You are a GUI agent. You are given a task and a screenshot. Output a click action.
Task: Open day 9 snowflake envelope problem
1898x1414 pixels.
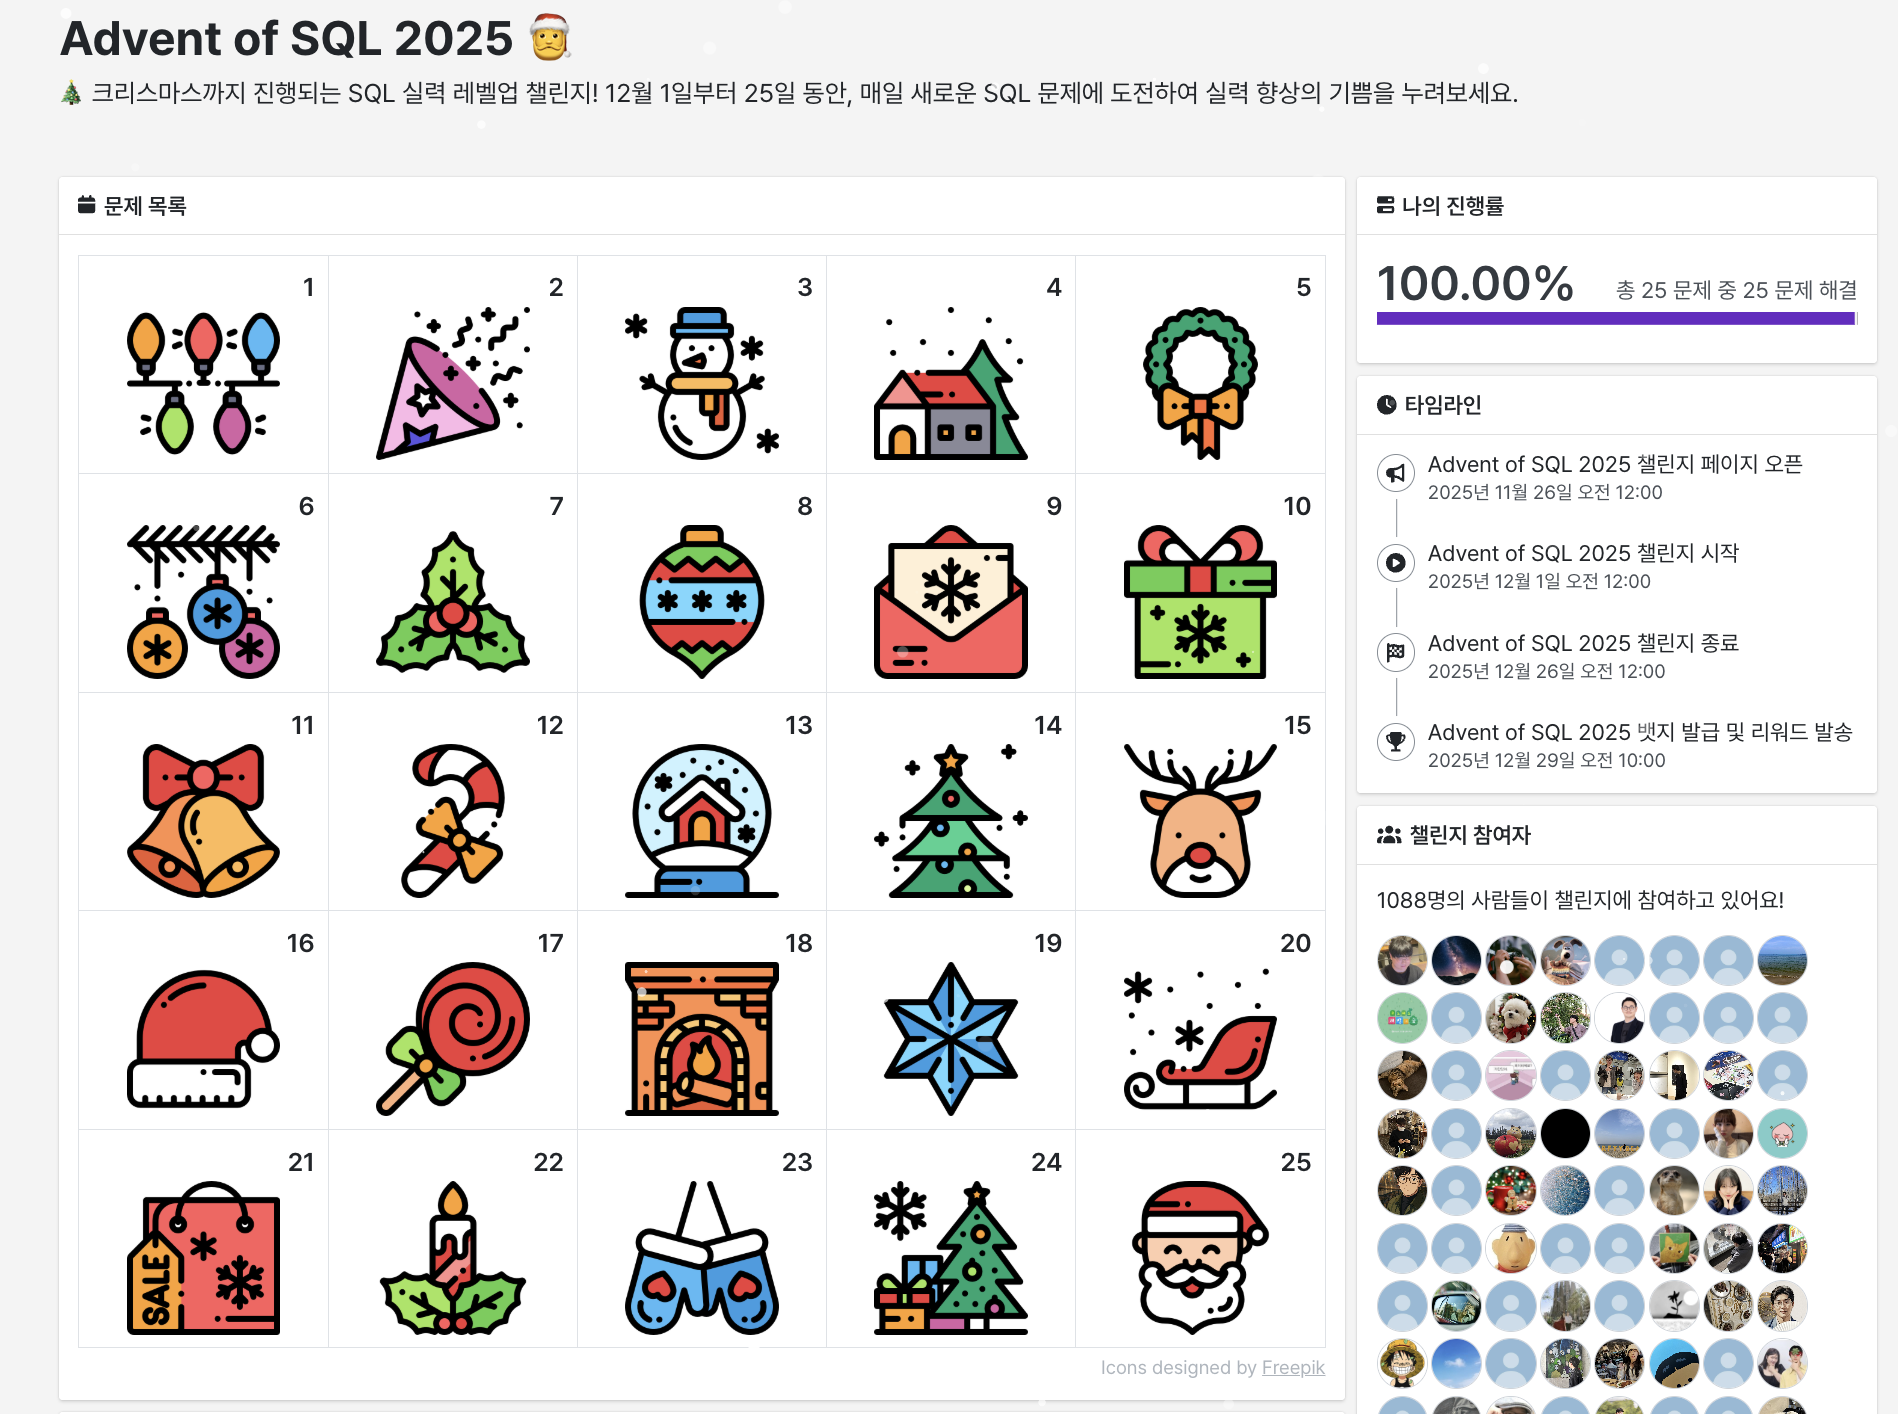[x=951, y=583]
